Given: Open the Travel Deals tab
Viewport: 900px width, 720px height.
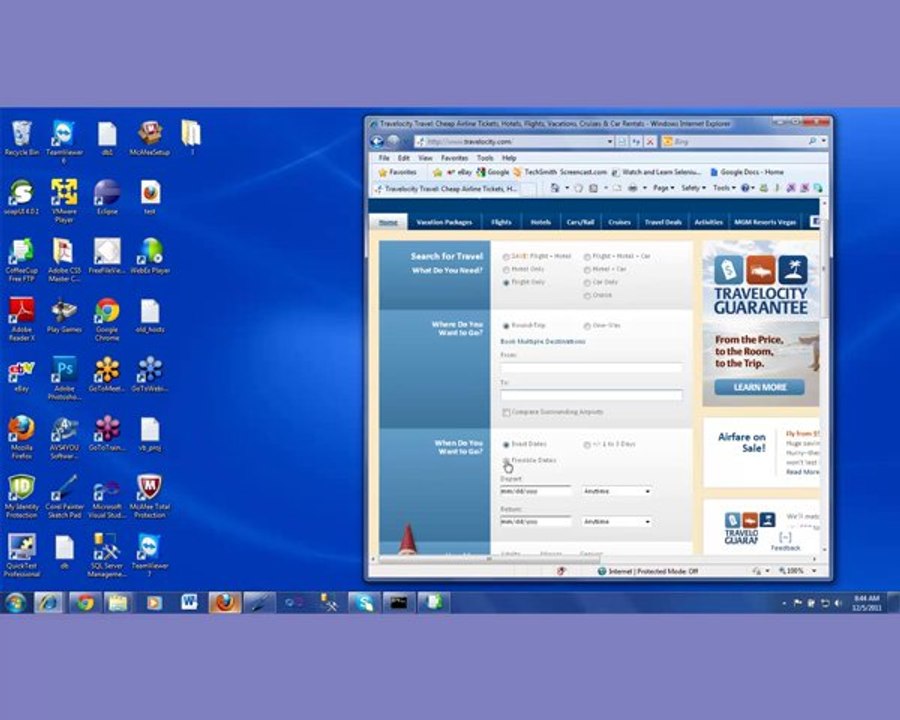Looking at the screenshot, I should coord(663,222).
